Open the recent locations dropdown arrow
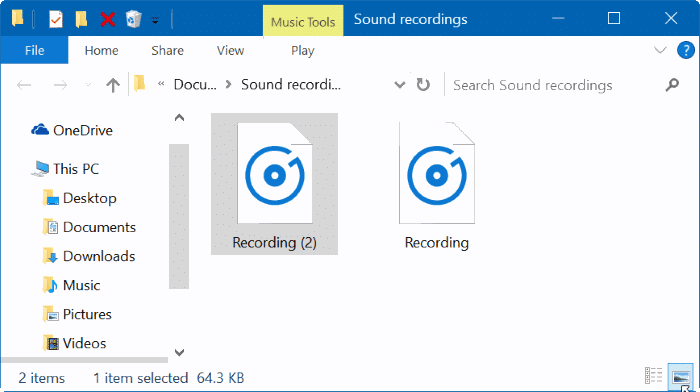This screenshot has height=392, width=700. (x=88, y=85)
